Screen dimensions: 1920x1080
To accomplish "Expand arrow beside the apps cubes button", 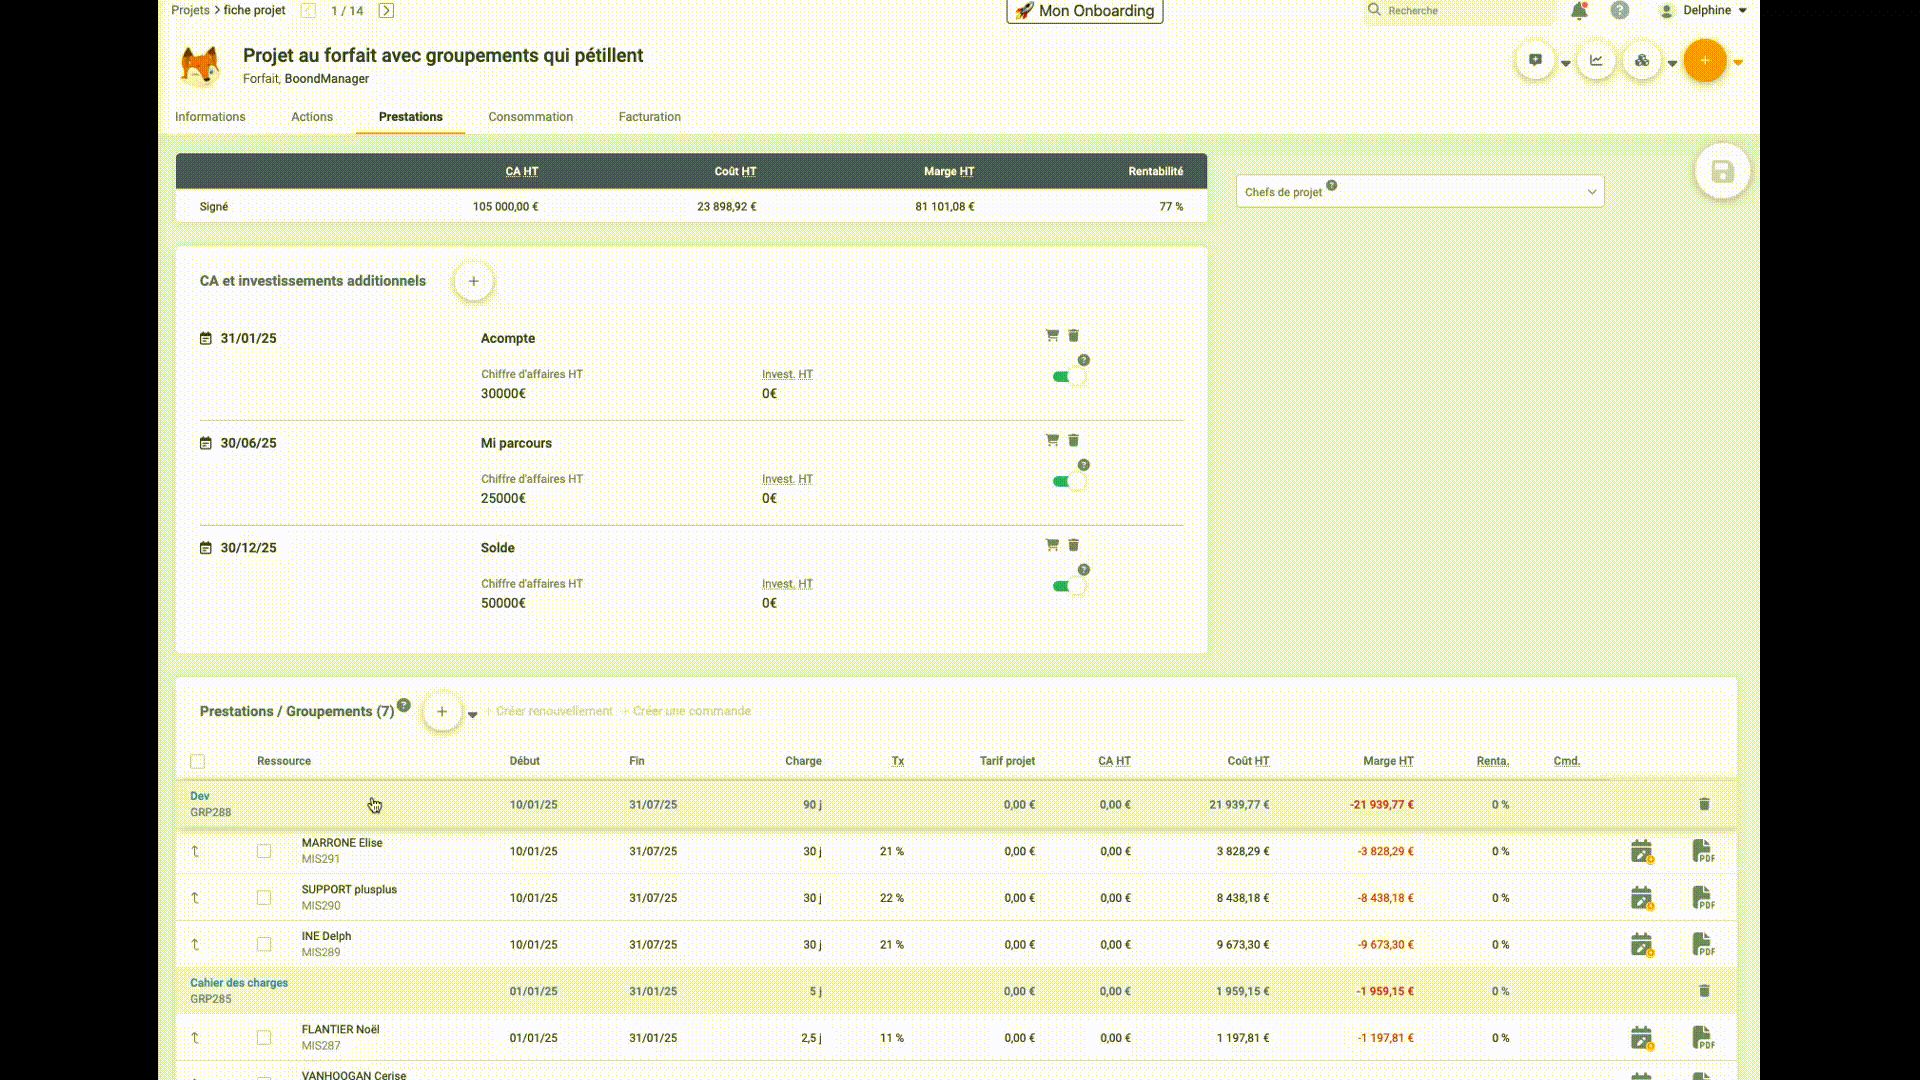I will point(1672,63).
